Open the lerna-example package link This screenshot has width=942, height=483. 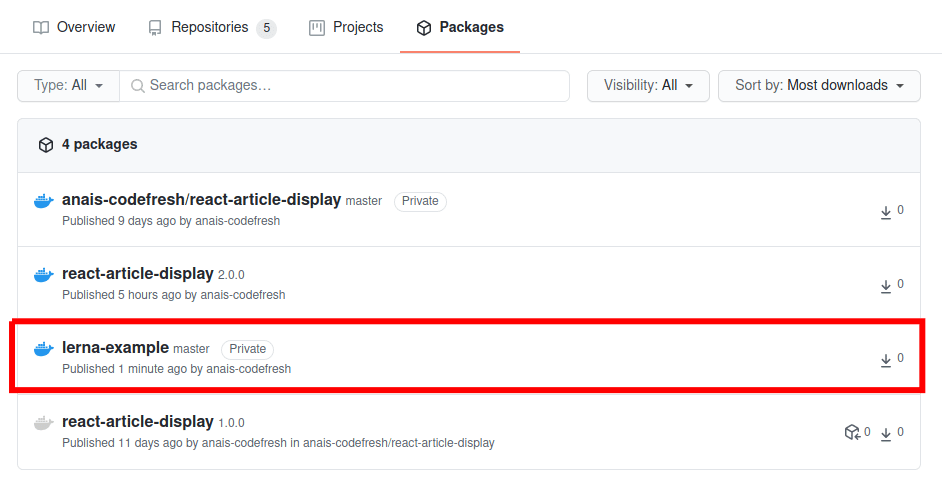[115, 348]
